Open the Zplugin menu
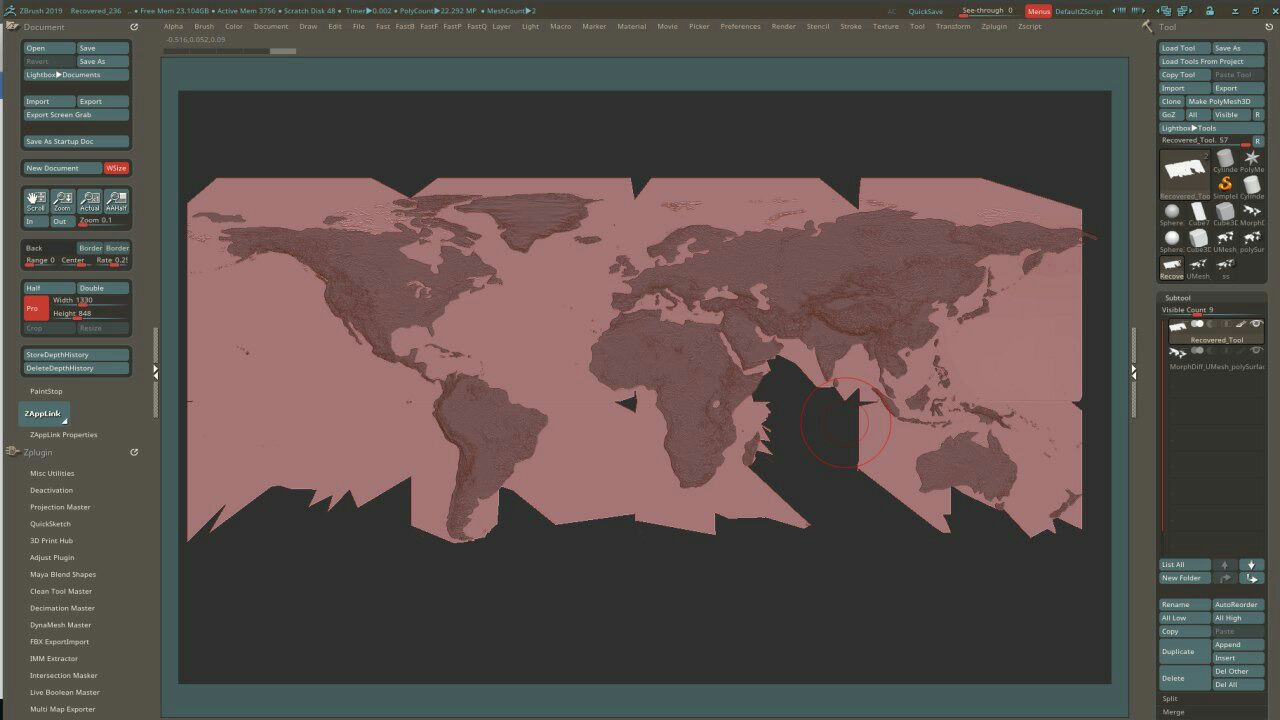Viewport: 1280px width, 720px height. coord(993,26)
